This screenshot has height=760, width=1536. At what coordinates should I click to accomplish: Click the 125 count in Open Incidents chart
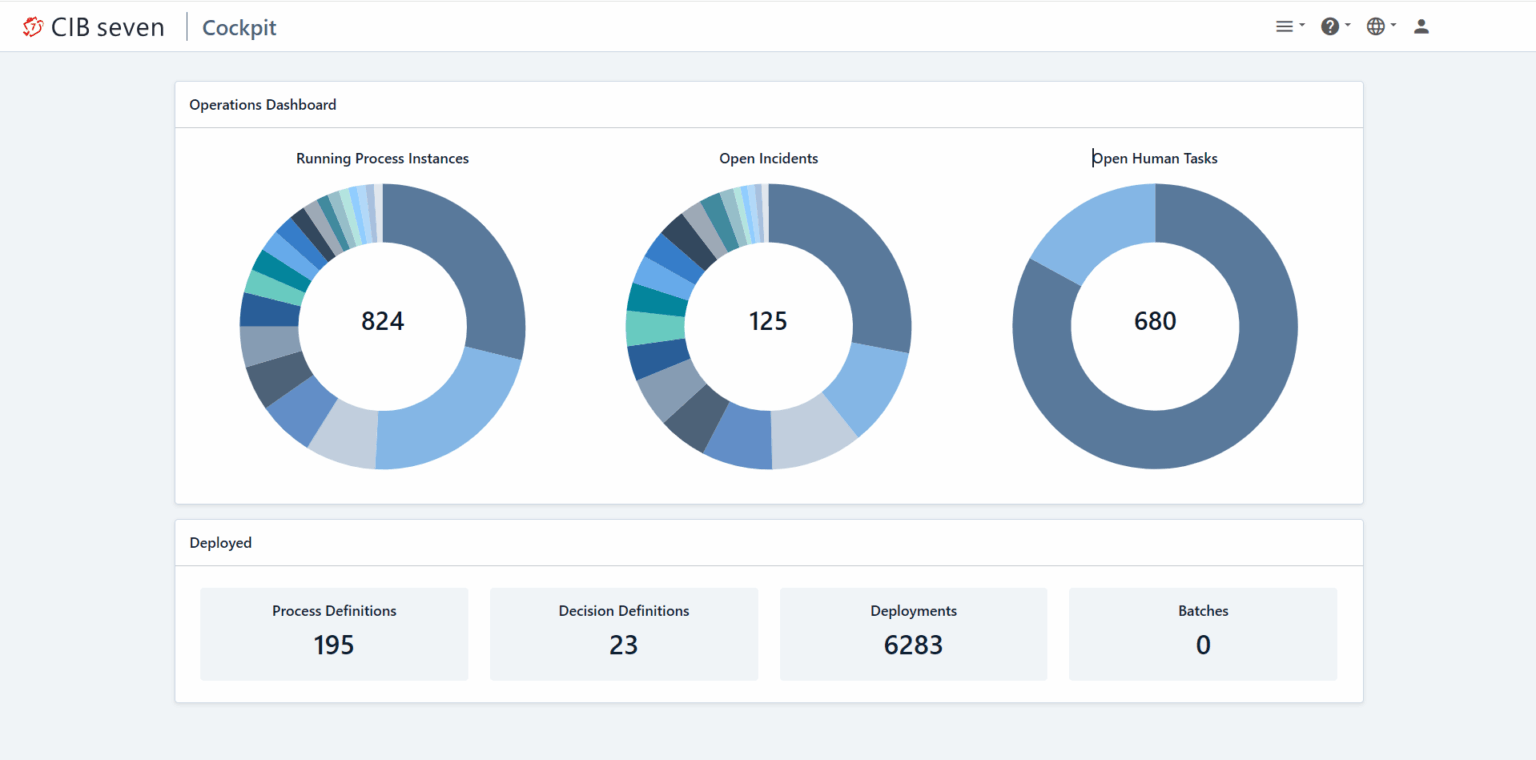tap(768, 321)
